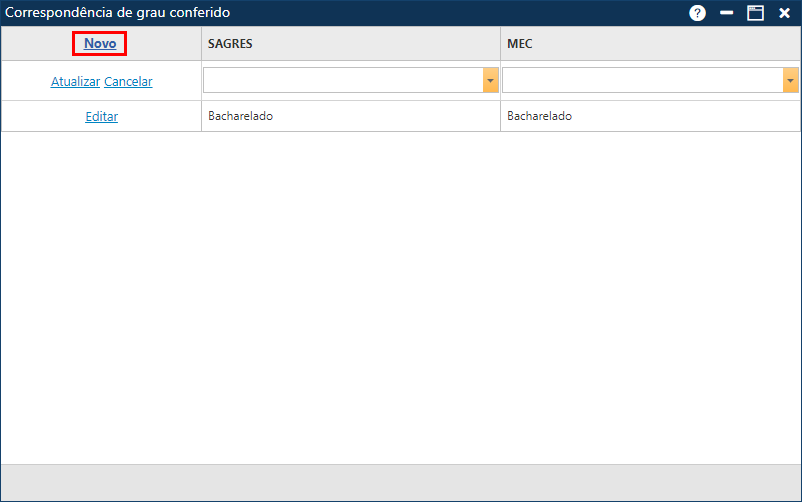Click the window title text

coord(118,13)
